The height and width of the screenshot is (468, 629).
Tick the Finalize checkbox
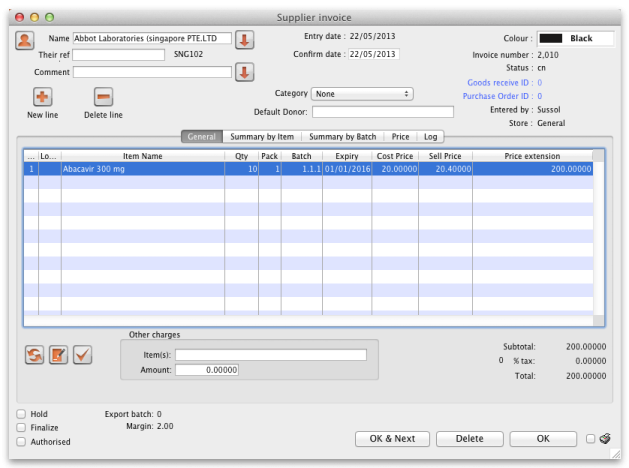(22, 427)
